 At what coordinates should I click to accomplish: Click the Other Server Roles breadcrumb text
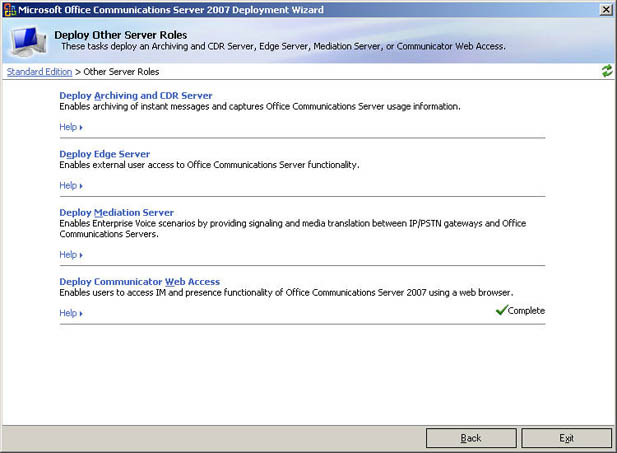click(121, 72)
